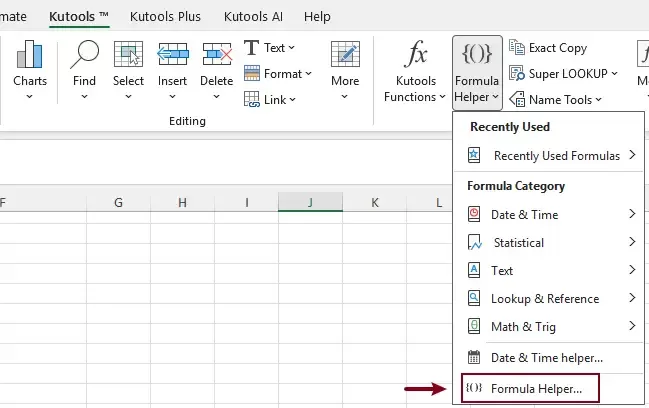Select column H header
Screen dimensions: 649x408
(182, 202)
